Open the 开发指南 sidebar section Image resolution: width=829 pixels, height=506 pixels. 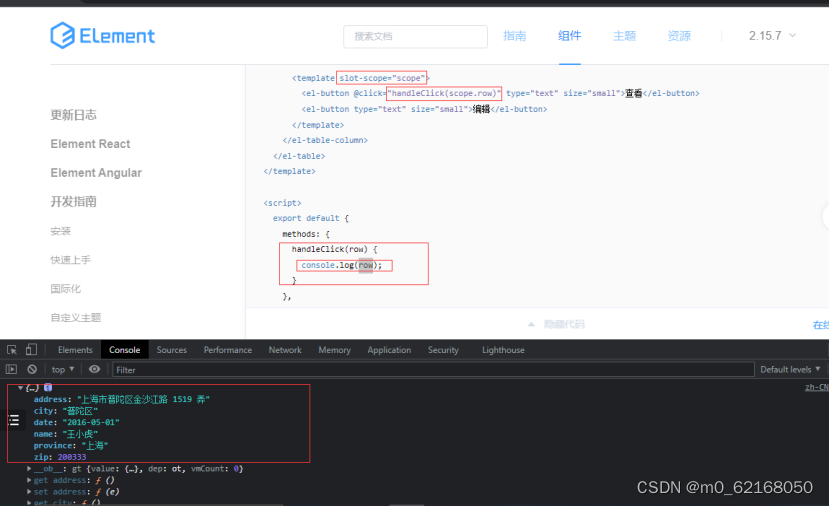pos(73,201)
